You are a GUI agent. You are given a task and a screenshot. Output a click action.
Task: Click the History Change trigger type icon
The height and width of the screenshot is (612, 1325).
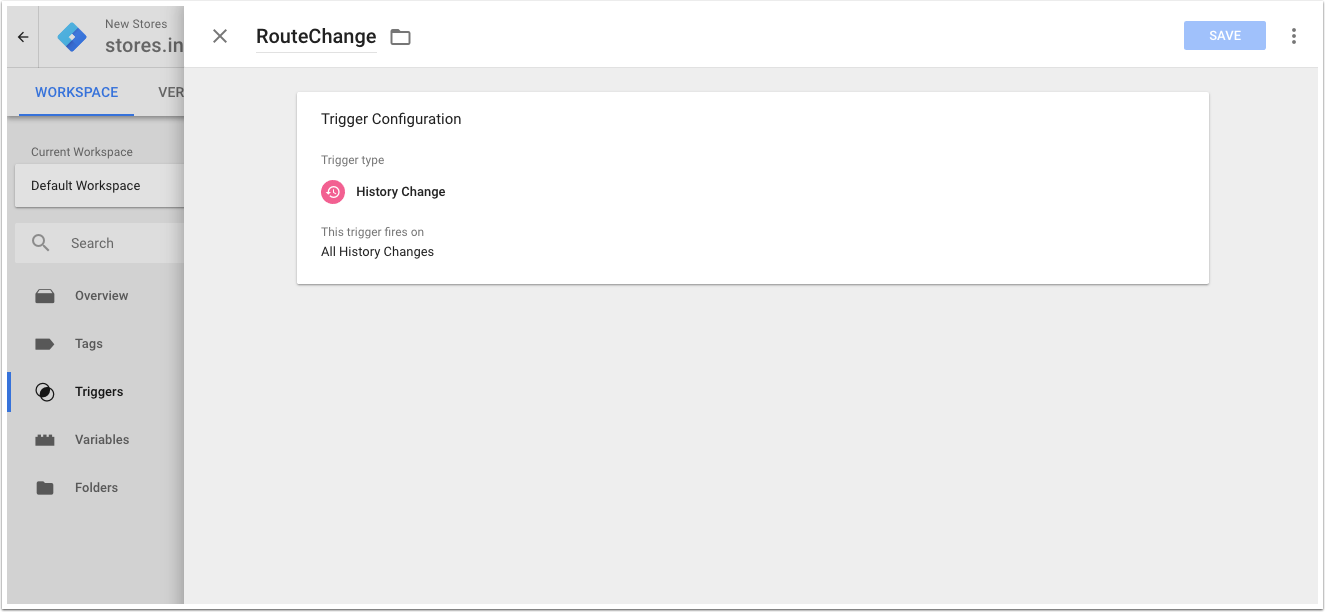pyautogui.click(x=333, y=192)
